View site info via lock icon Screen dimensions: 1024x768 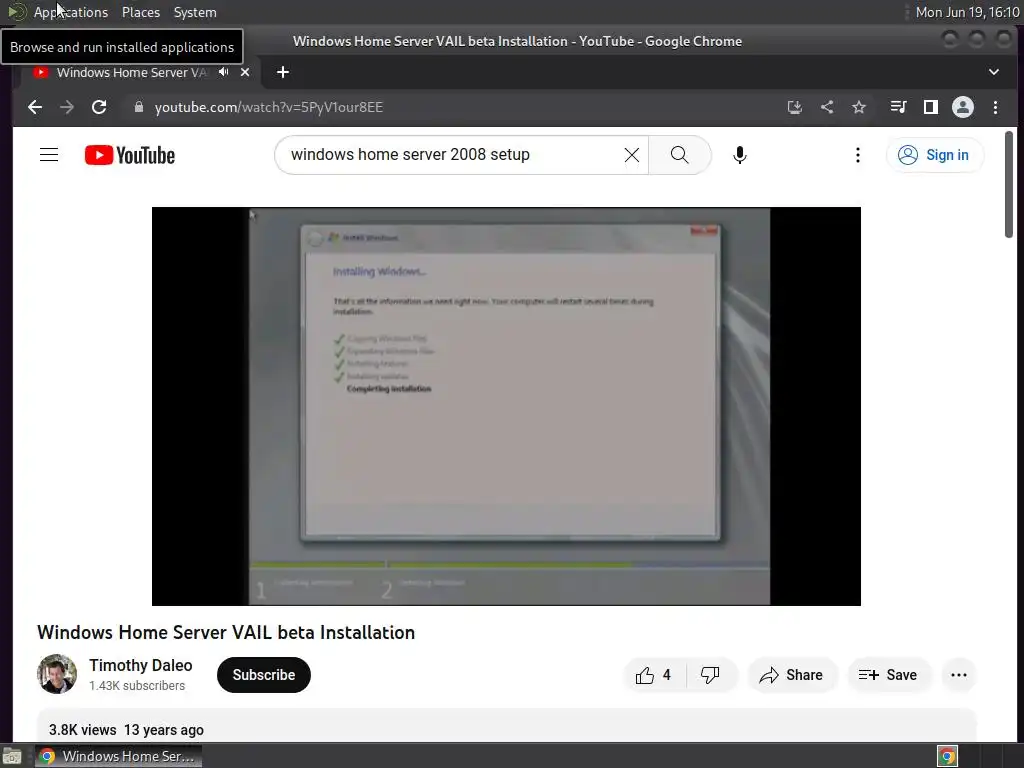click(138, 107)
